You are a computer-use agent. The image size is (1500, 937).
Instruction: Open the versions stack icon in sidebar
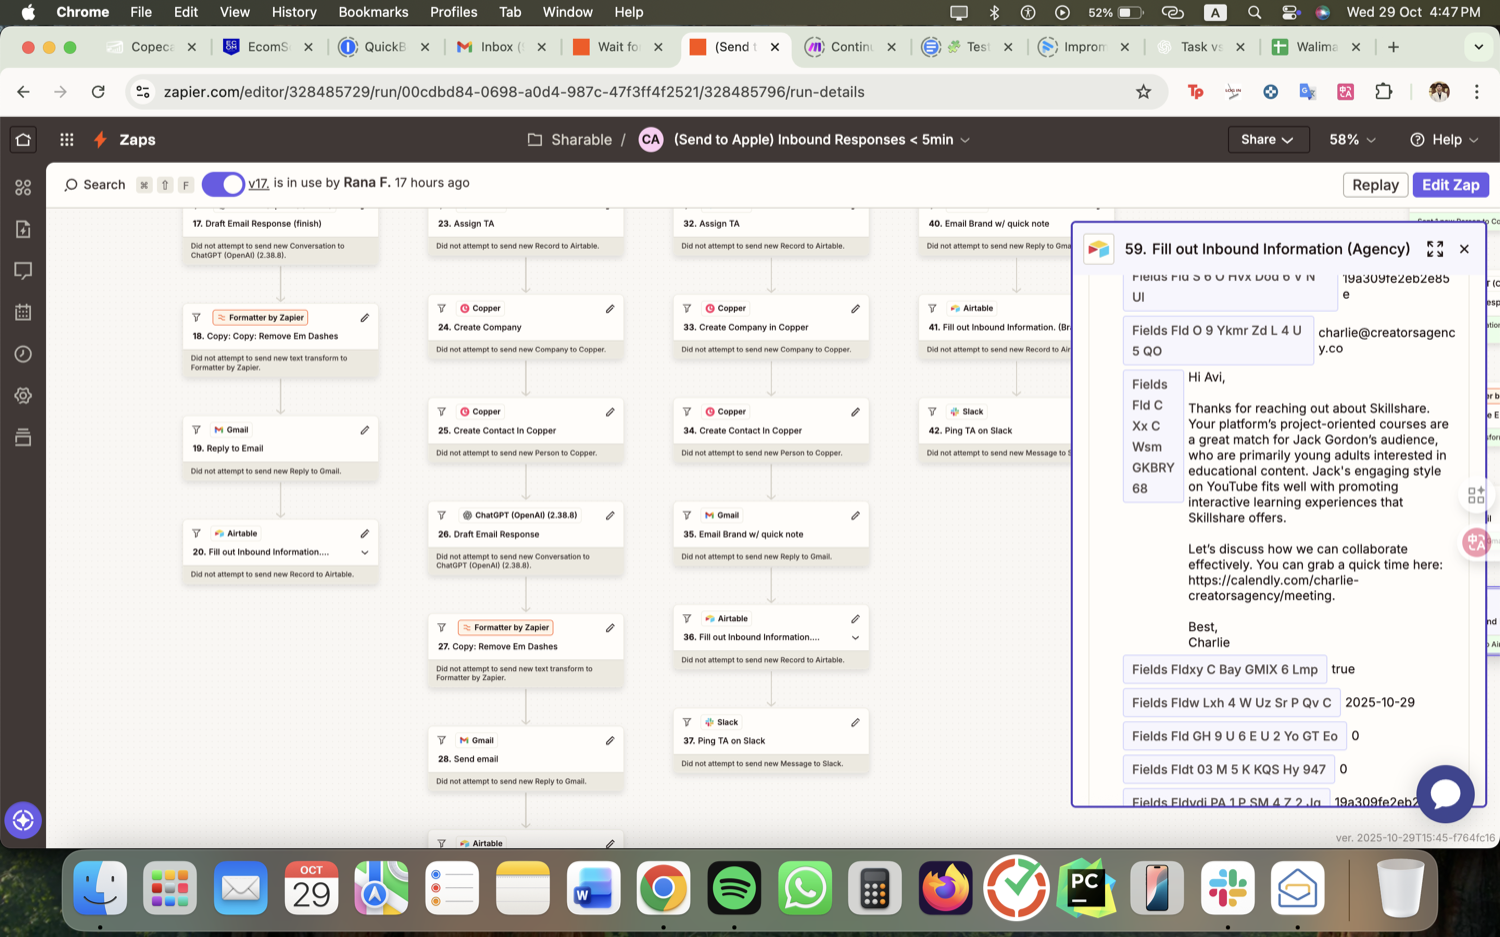(x=23, y=437)
